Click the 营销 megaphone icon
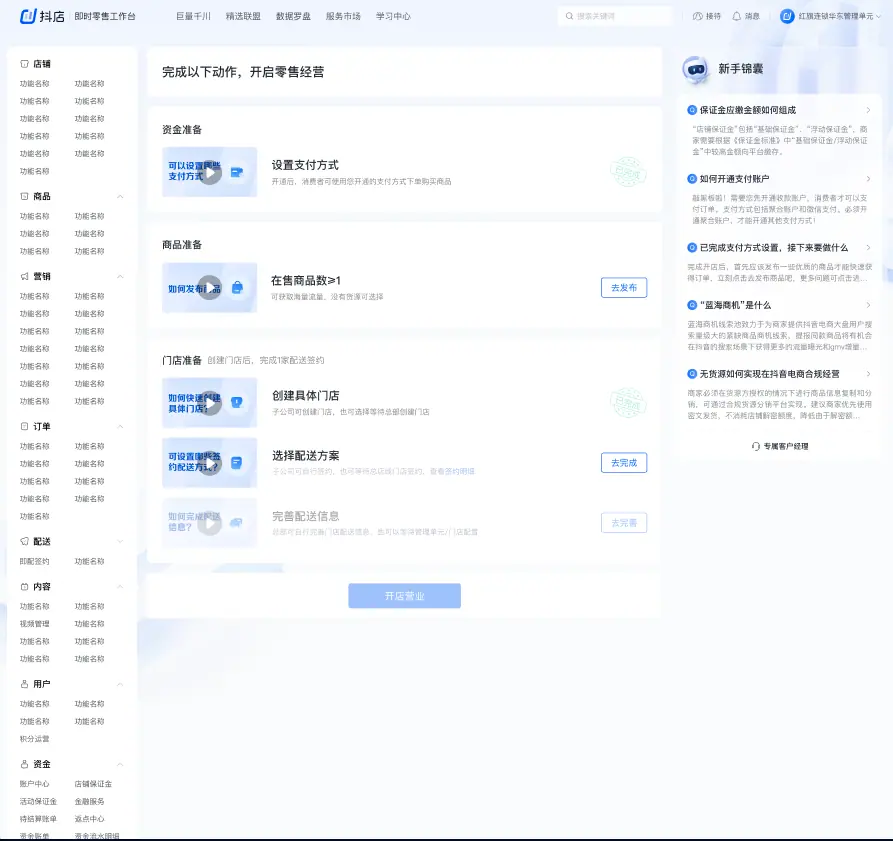Image resolution: width=893 pixels, height=841 pixels. pos(24,276)
